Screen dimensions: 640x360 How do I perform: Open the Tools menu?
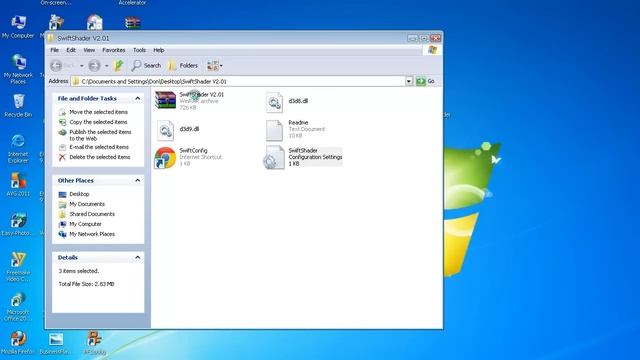coord(139,50)
